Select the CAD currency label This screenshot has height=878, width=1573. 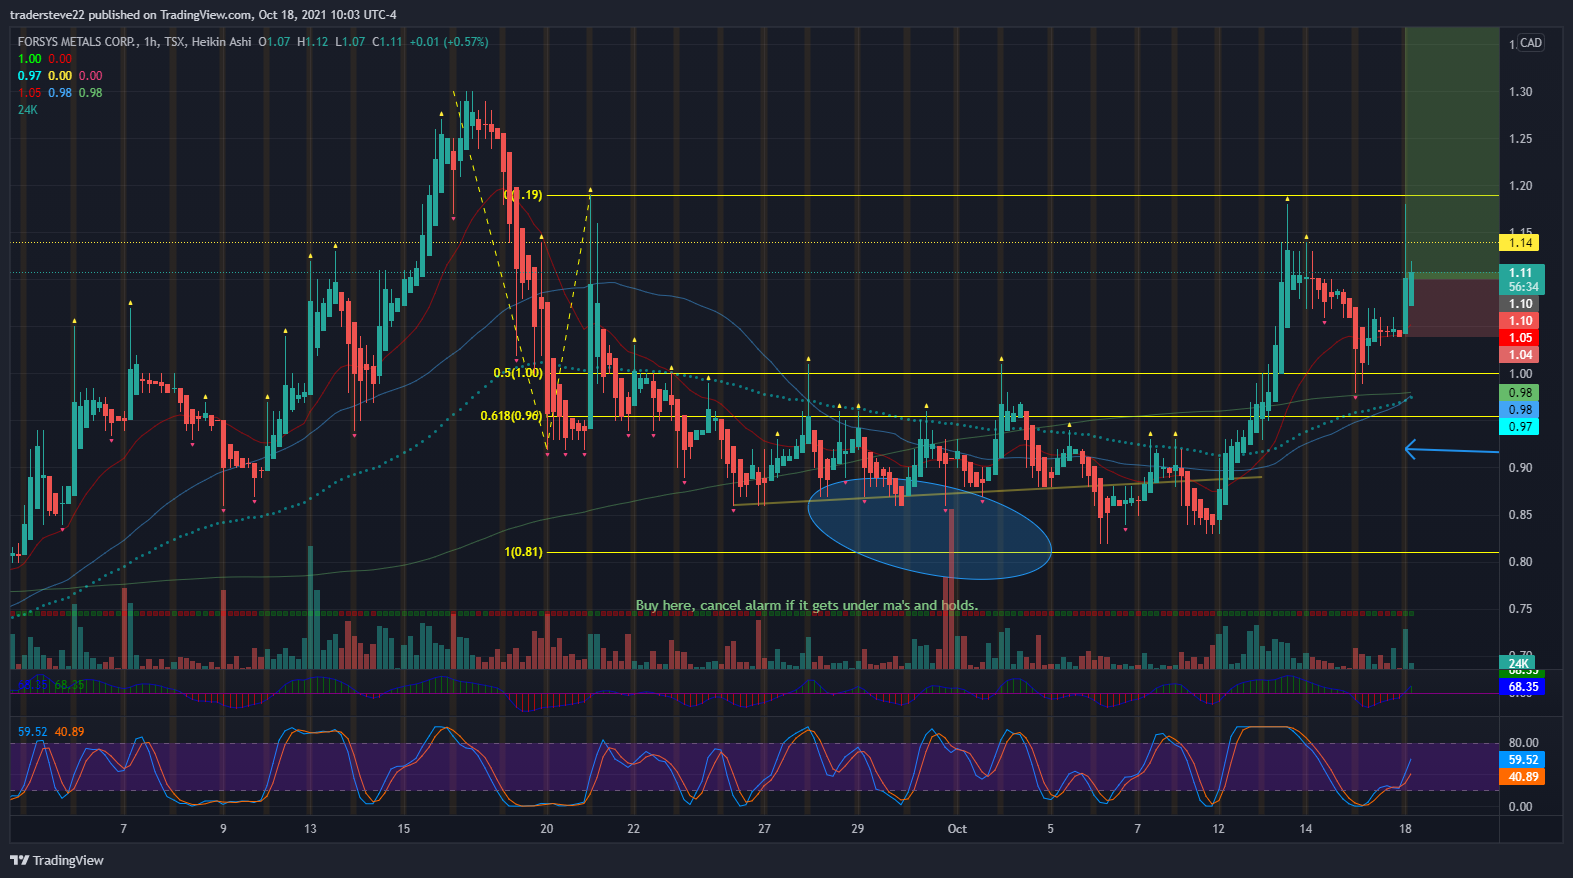(x=1531, y=43)
